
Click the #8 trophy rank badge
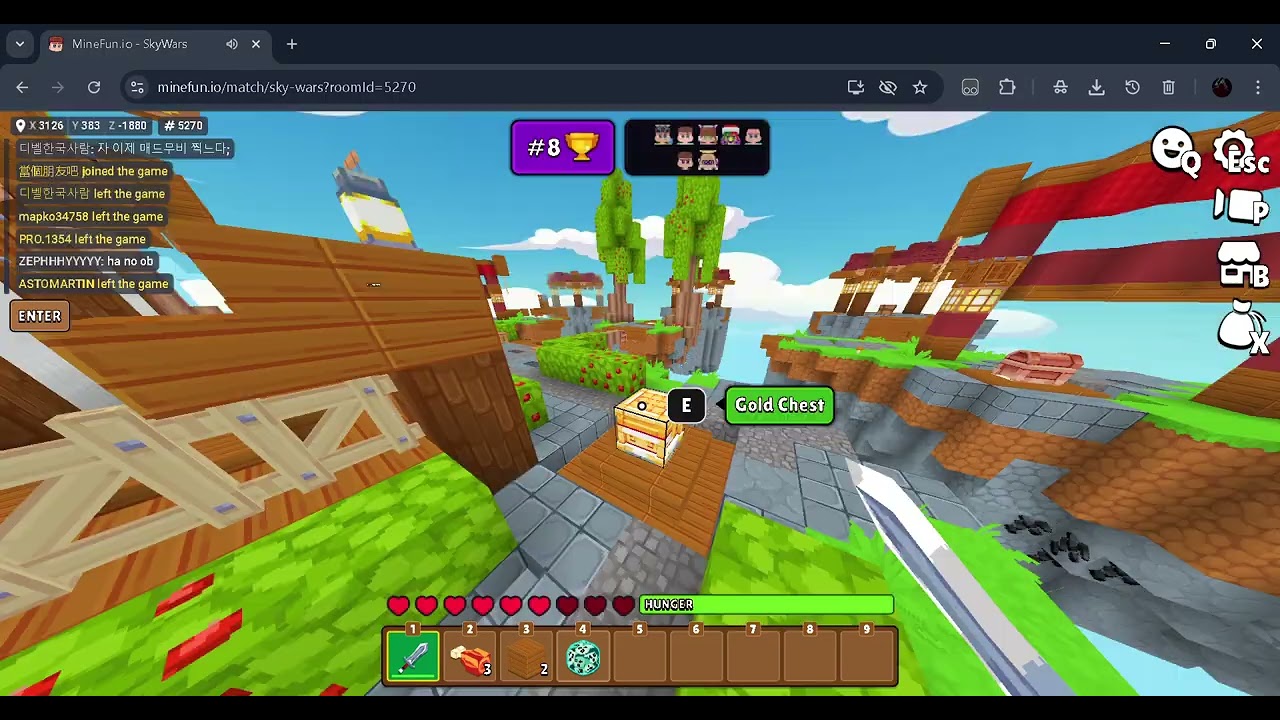pos(563,148)
